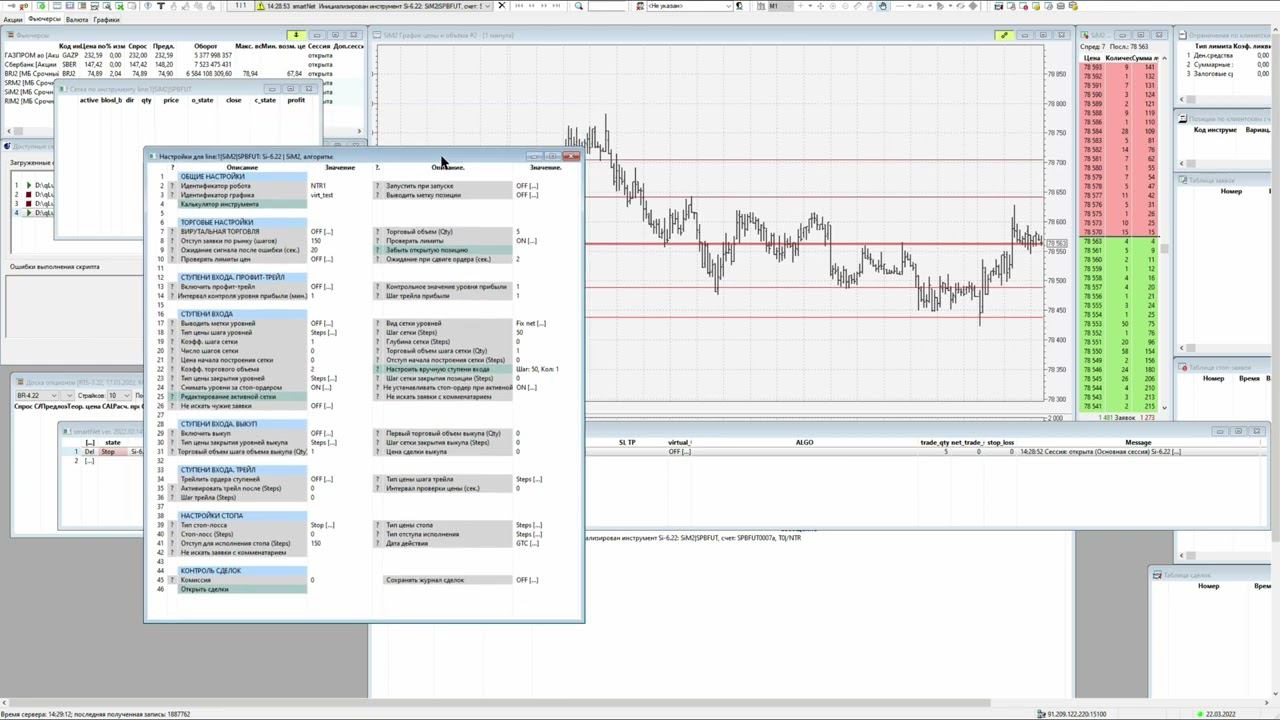Select the hand pan tool in chart toolbar
The image size is (1280, 720).
(x=882, y=6)
